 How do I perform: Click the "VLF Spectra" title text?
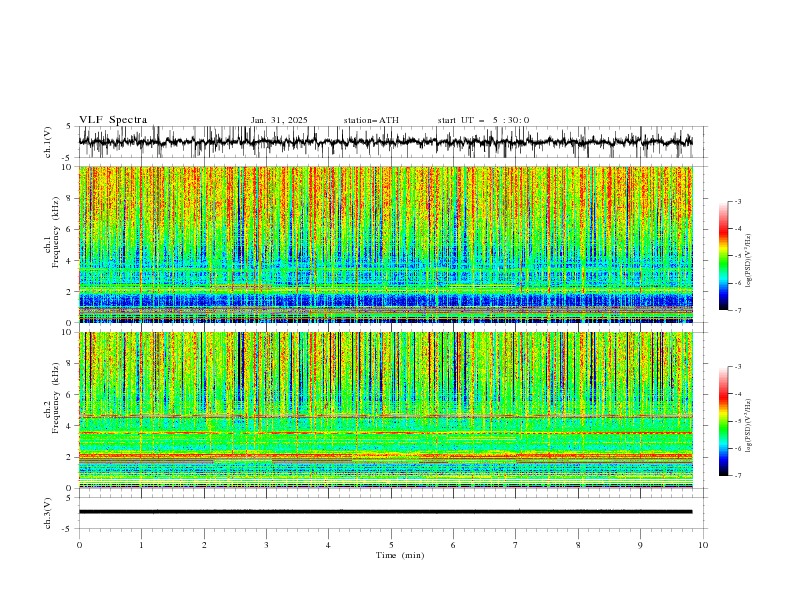pyautogui.click(x=113, y=120)
